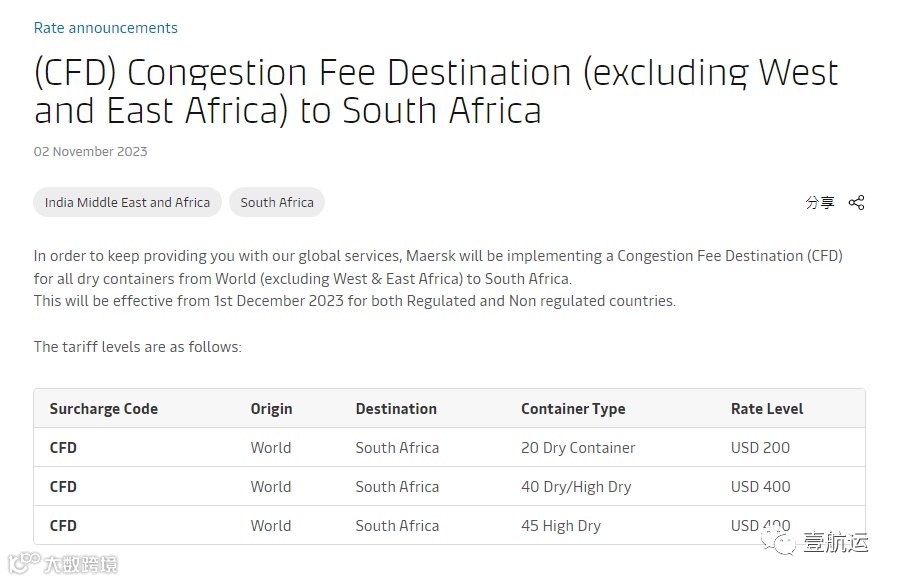The image size is (897, 581).
Task: Click the Origin column header
Action: pos(271,409)
